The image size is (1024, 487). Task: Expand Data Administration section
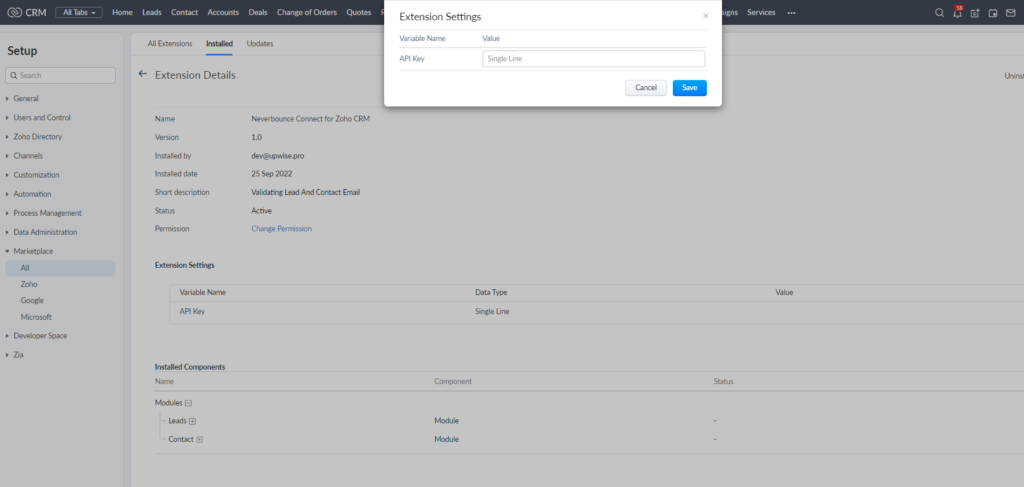tap(45, 232)
